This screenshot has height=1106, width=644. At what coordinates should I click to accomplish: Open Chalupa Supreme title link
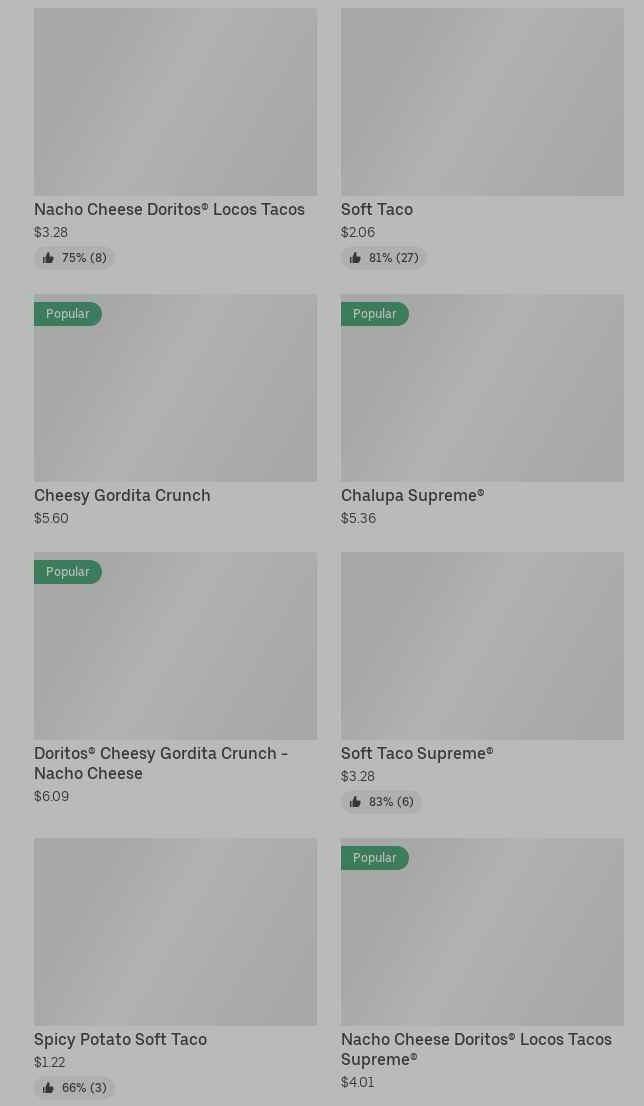coord(413,496)
